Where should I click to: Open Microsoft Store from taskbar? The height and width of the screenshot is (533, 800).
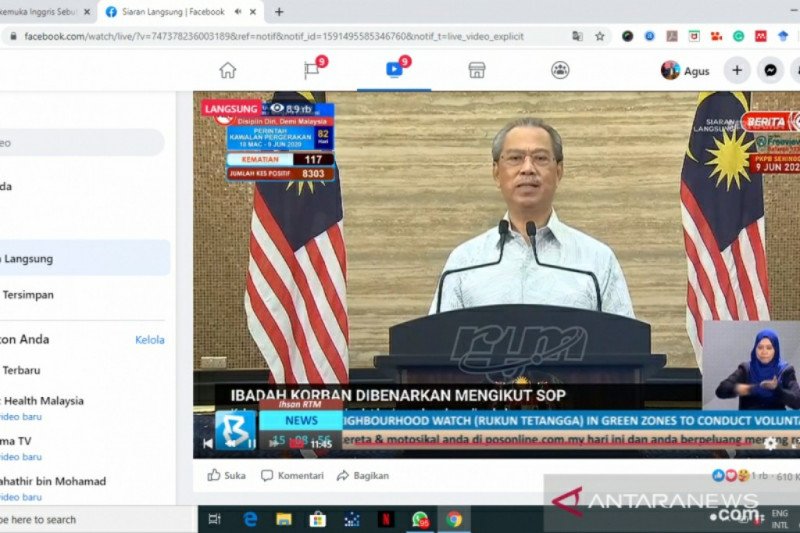(317, 519)
